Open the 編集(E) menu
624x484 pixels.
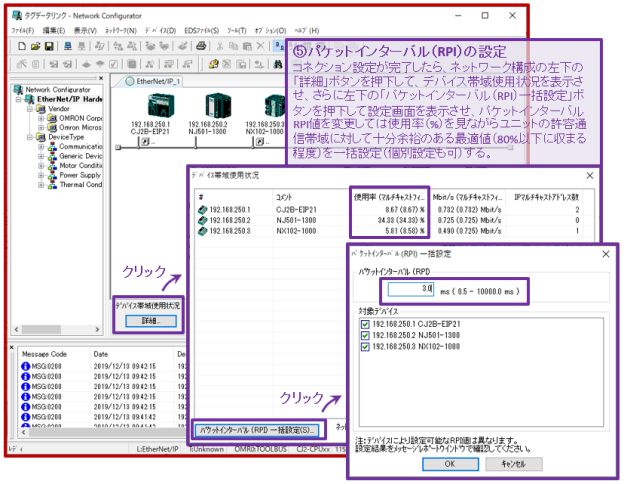(54, 31)
